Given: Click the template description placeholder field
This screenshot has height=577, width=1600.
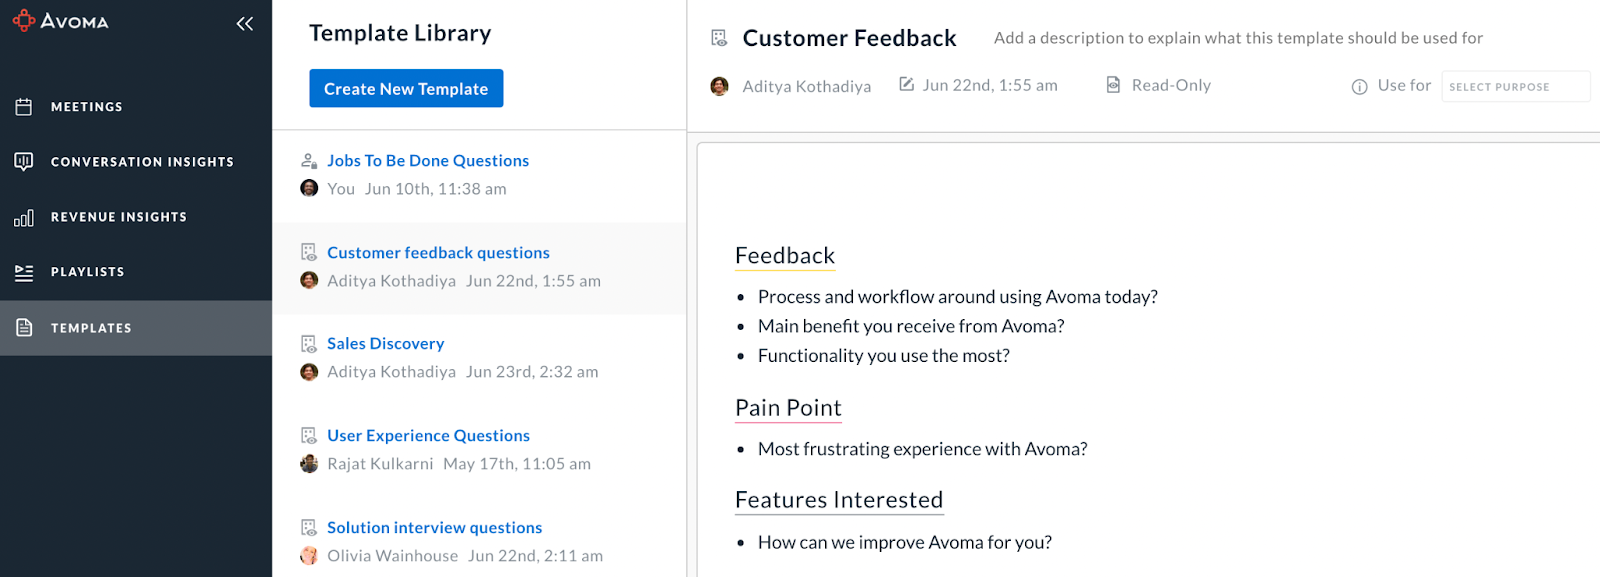Looking at the screenshot, I should (1238, 38).
